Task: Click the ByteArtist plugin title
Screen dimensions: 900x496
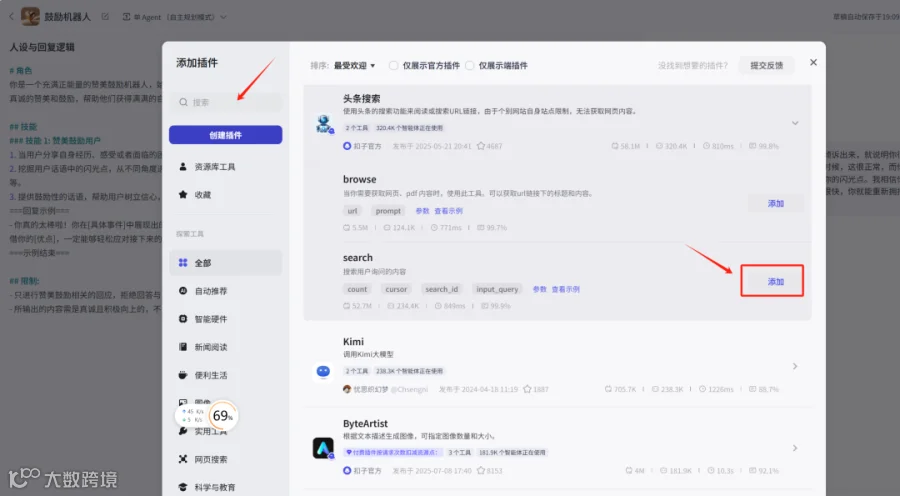Action: tap(365, 424)
